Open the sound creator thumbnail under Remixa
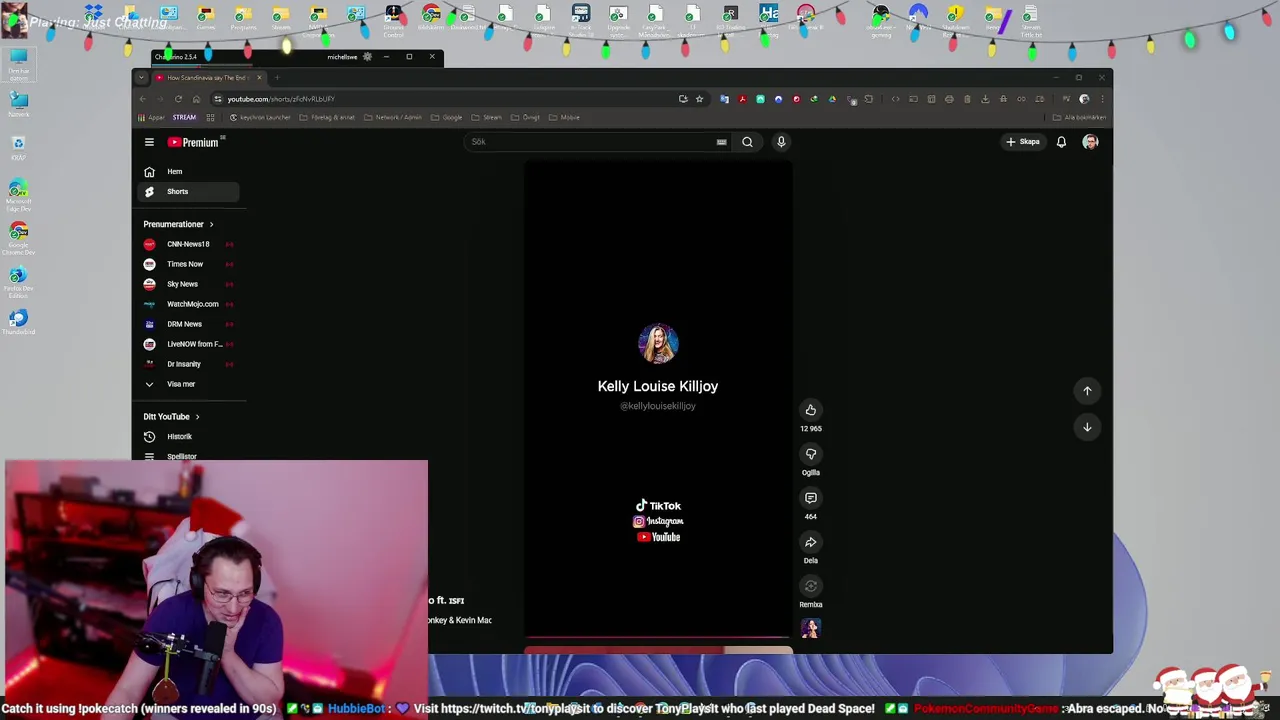1280x720 pixels. (811, 628)
